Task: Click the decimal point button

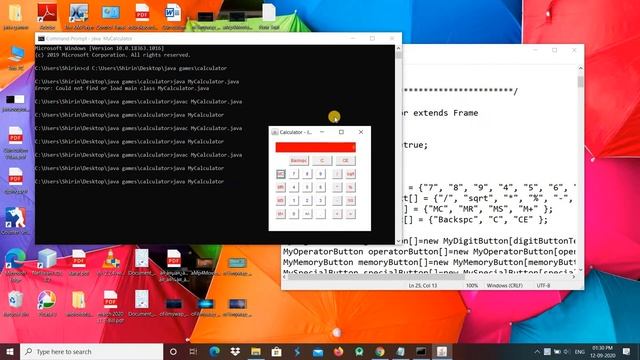Action: [321, 213]
